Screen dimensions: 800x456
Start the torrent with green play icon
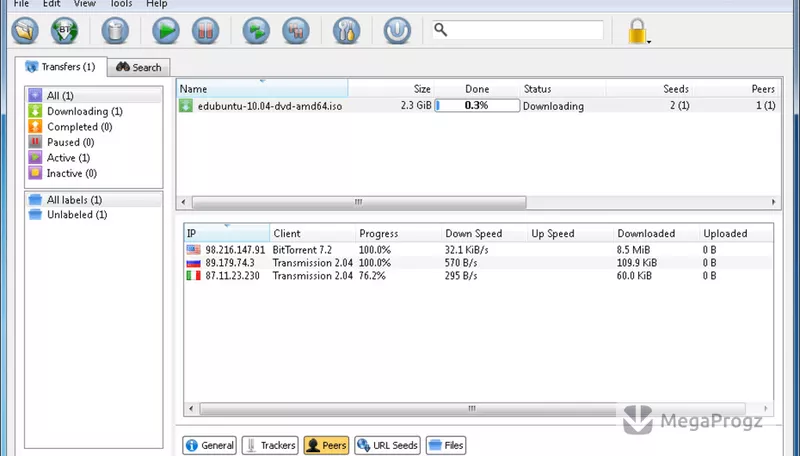pos(166,31)
